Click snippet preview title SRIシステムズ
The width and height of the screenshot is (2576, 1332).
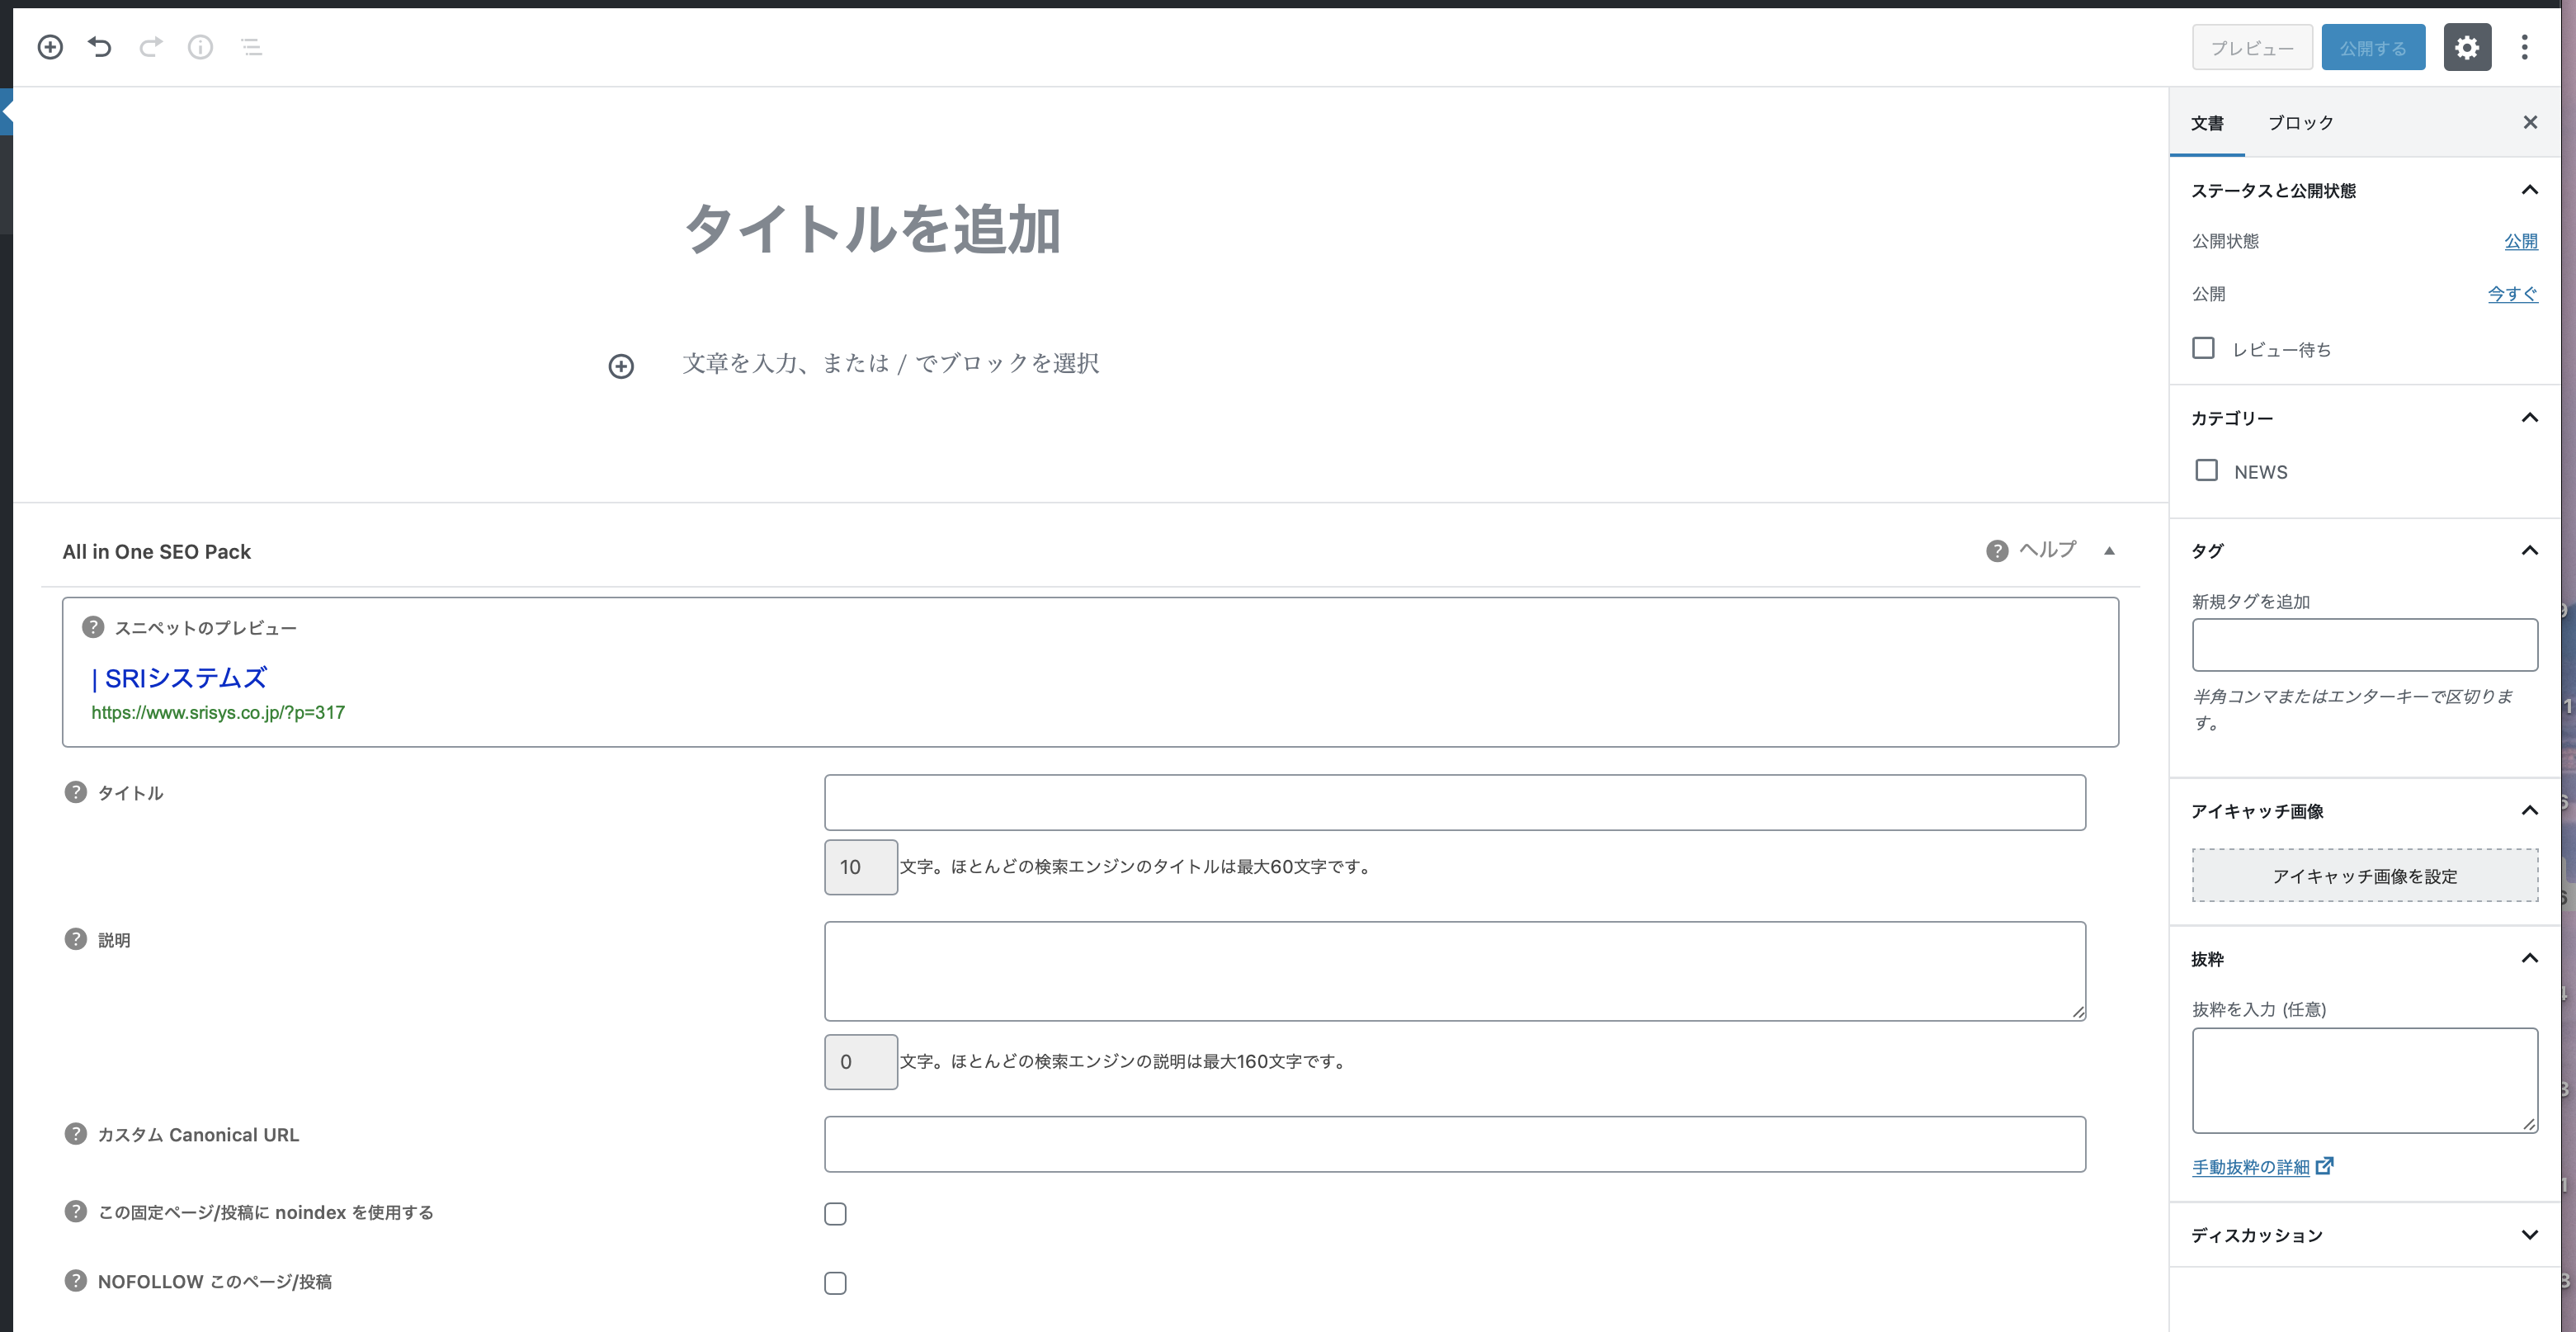click(179, 678)
